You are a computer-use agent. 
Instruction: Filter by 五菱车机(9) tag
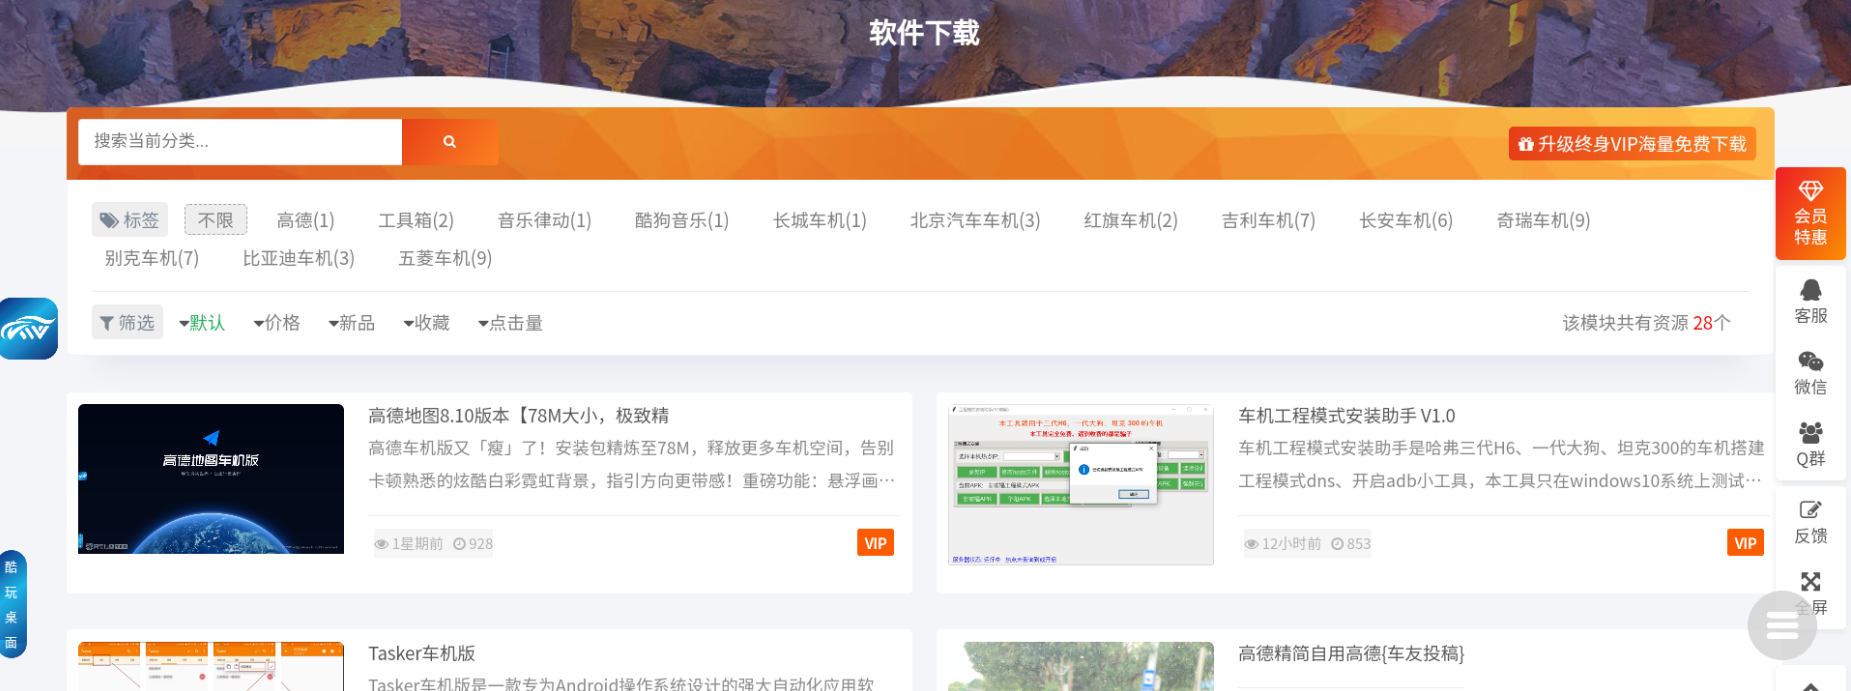click(445, 258)
